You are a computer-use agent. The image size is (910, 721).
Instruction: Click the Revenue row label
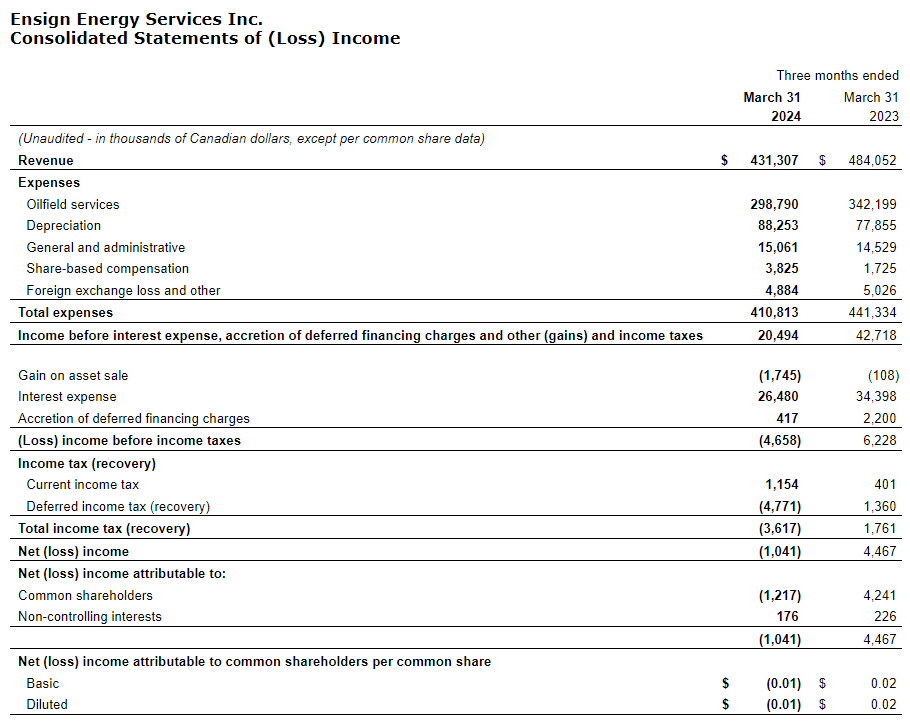point(46,160)
